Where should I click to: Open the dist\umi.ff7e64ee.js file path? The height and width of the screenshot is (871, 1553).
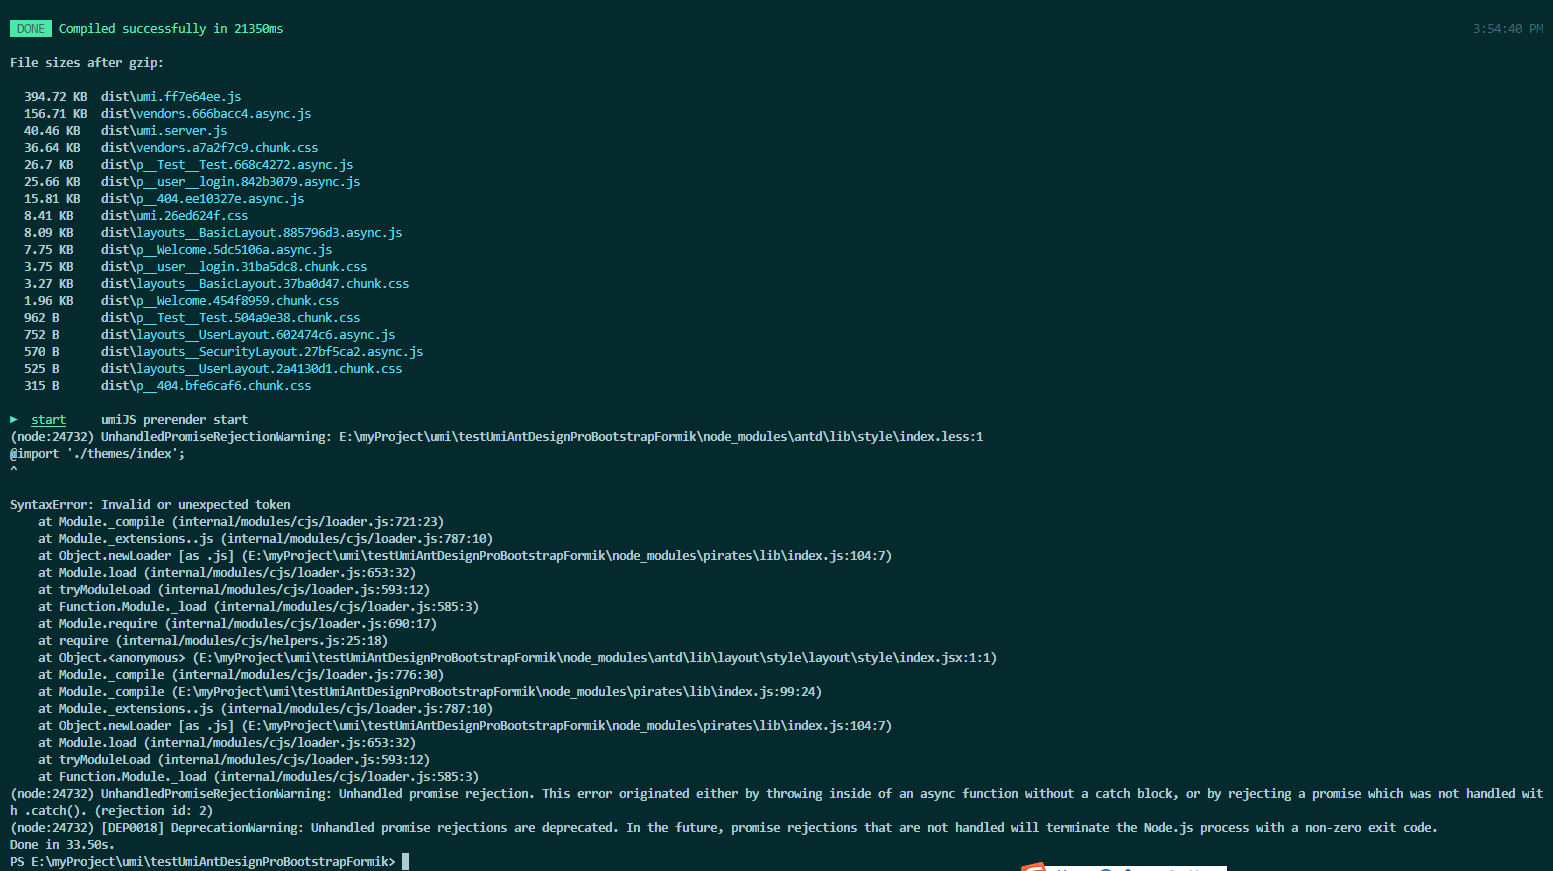coord(171,96)
